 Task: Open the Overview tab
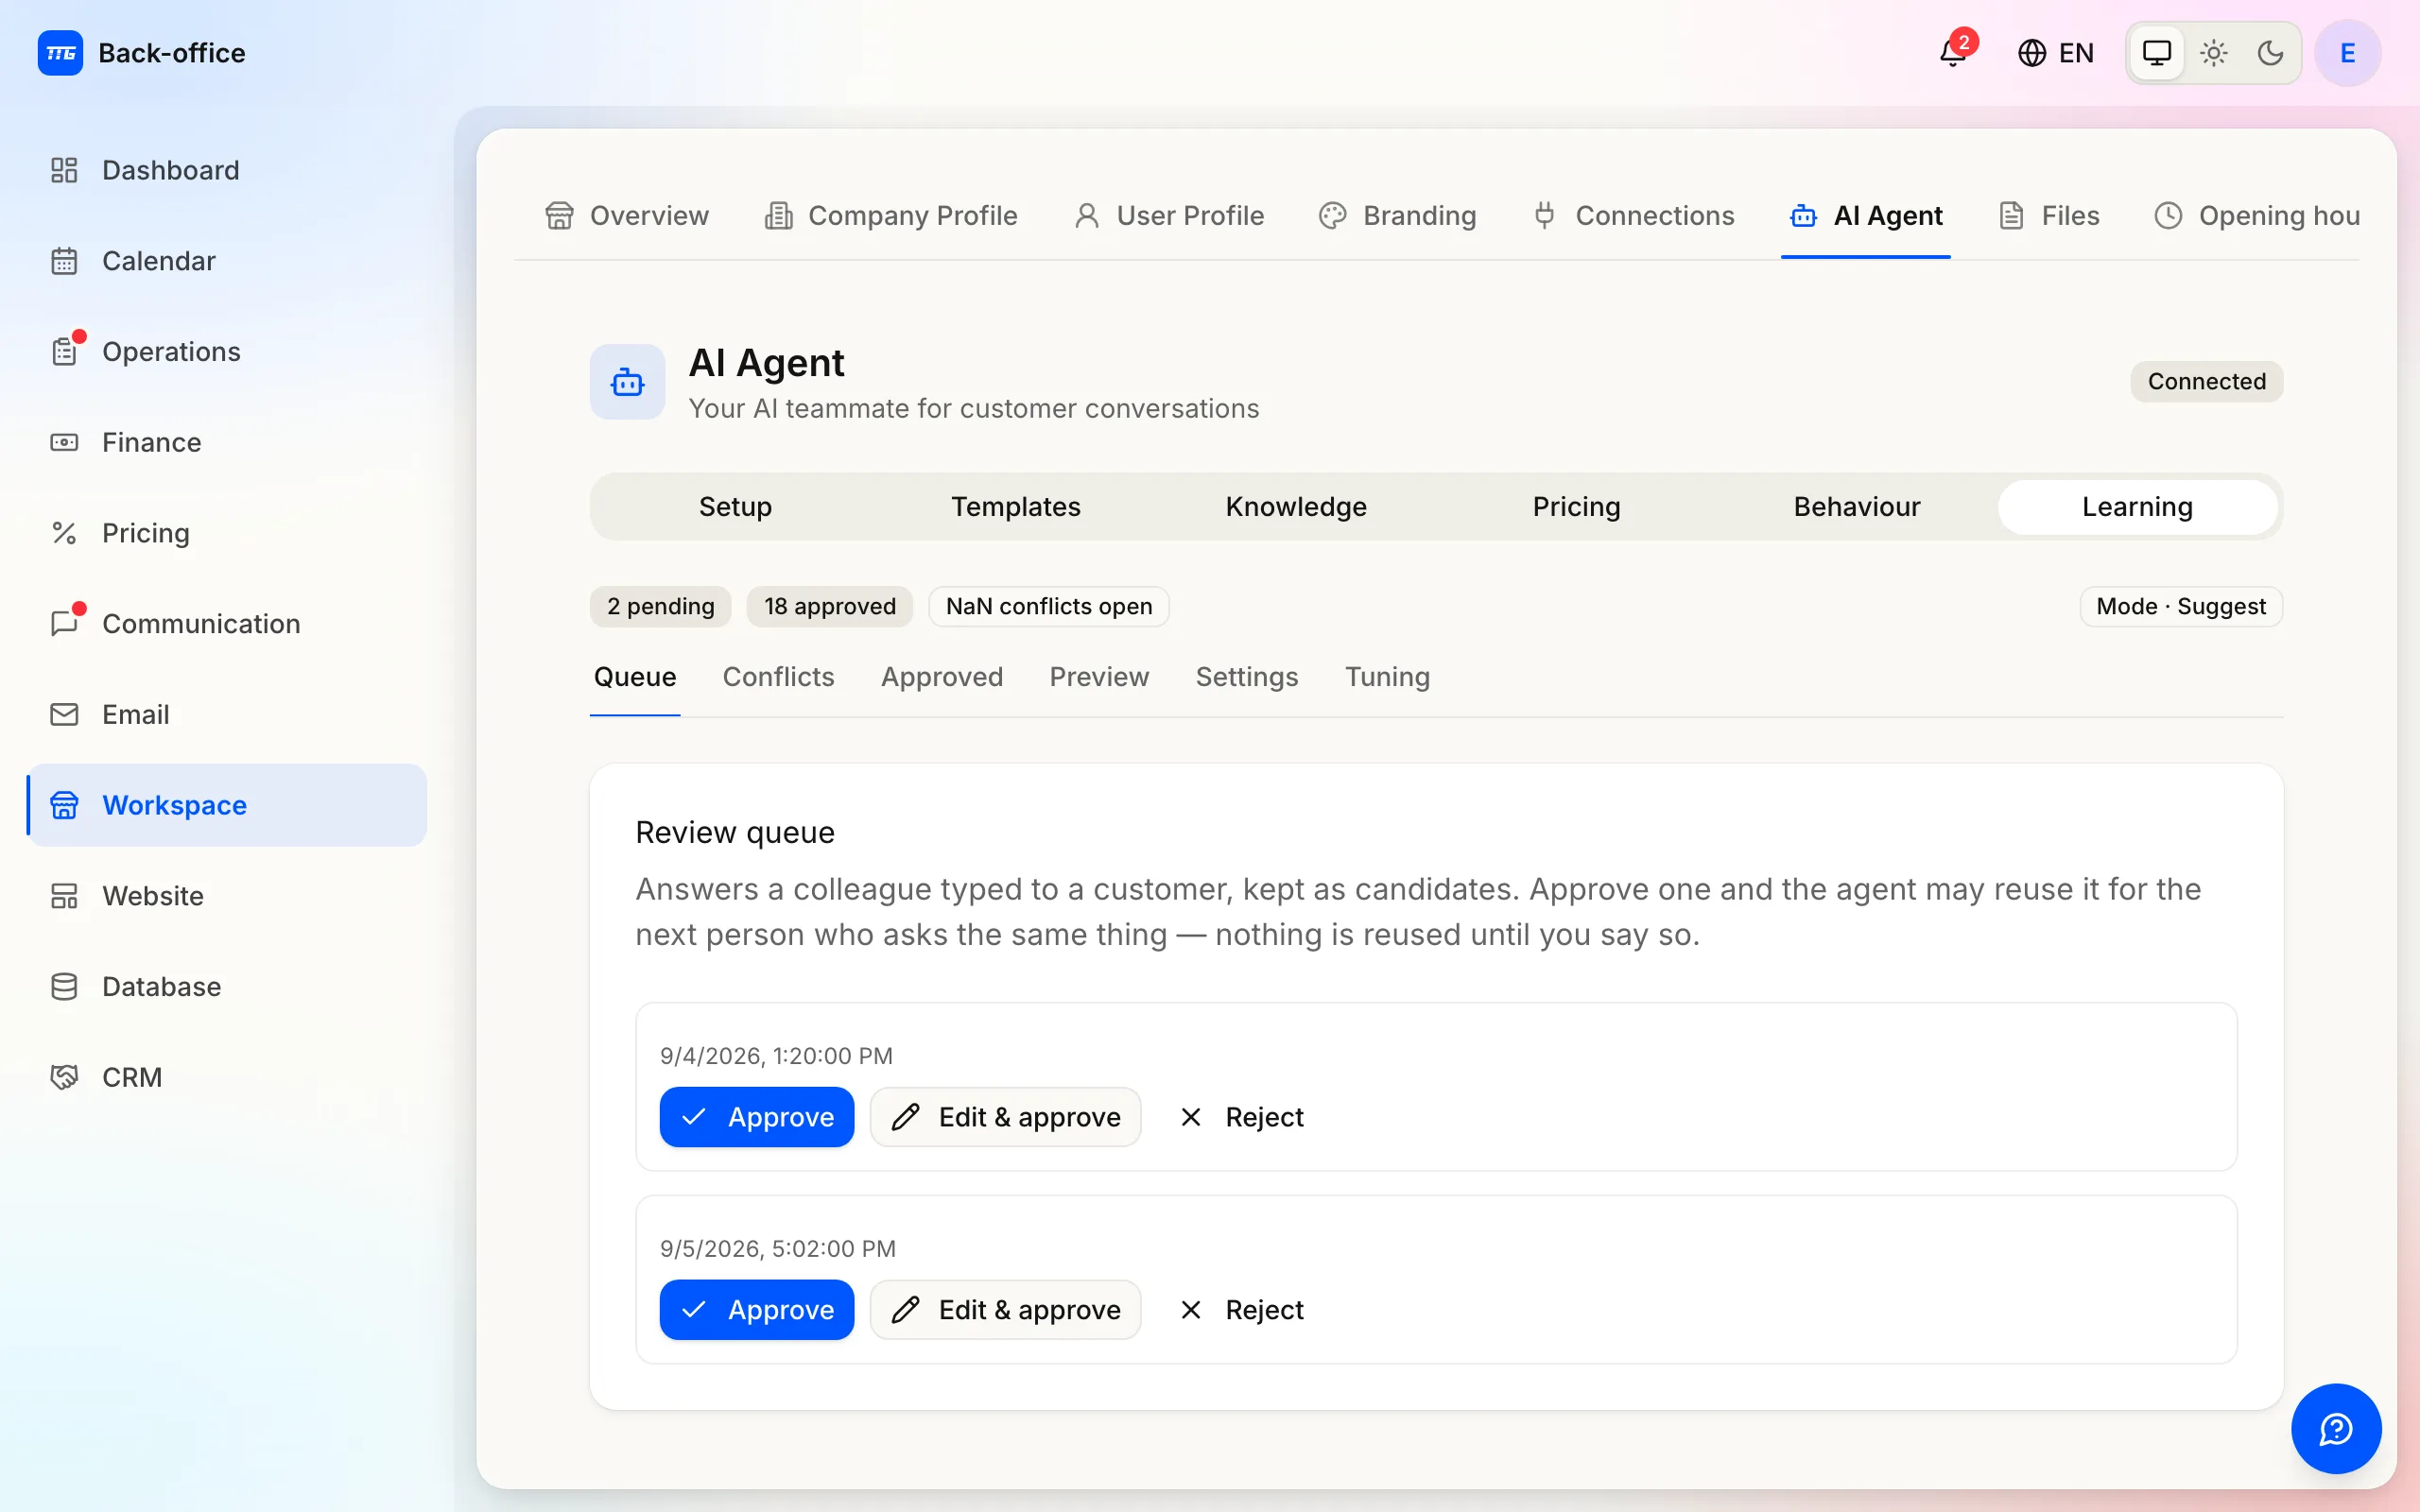pyautogui.click(x=627, y=216)
